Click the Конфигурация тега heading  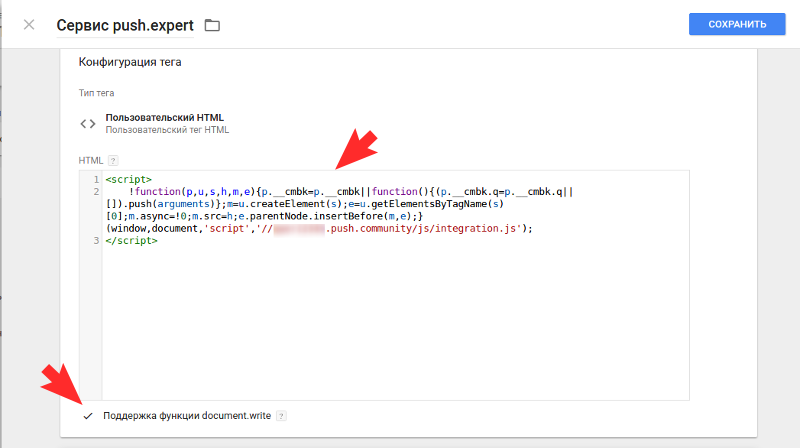tap(130, 62)
